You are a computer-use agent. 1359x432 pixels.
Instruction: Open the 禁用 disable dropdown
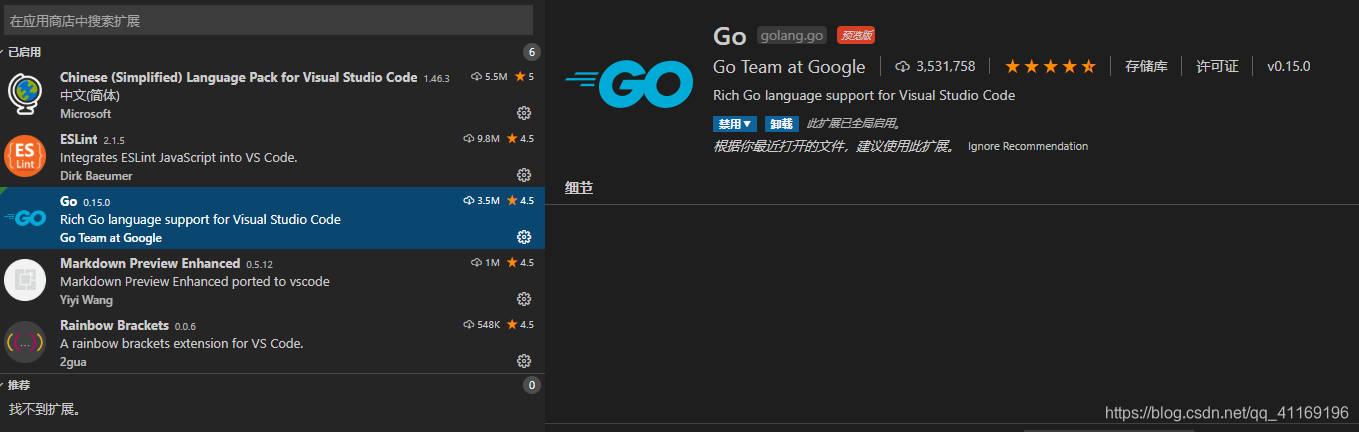tap(734, 124)
